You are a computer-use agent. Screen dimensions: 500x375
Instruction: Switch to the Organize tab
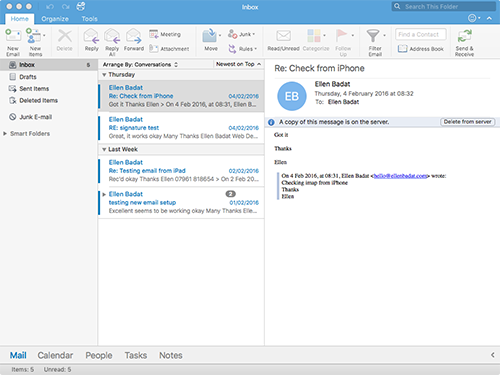click(55, 19)
